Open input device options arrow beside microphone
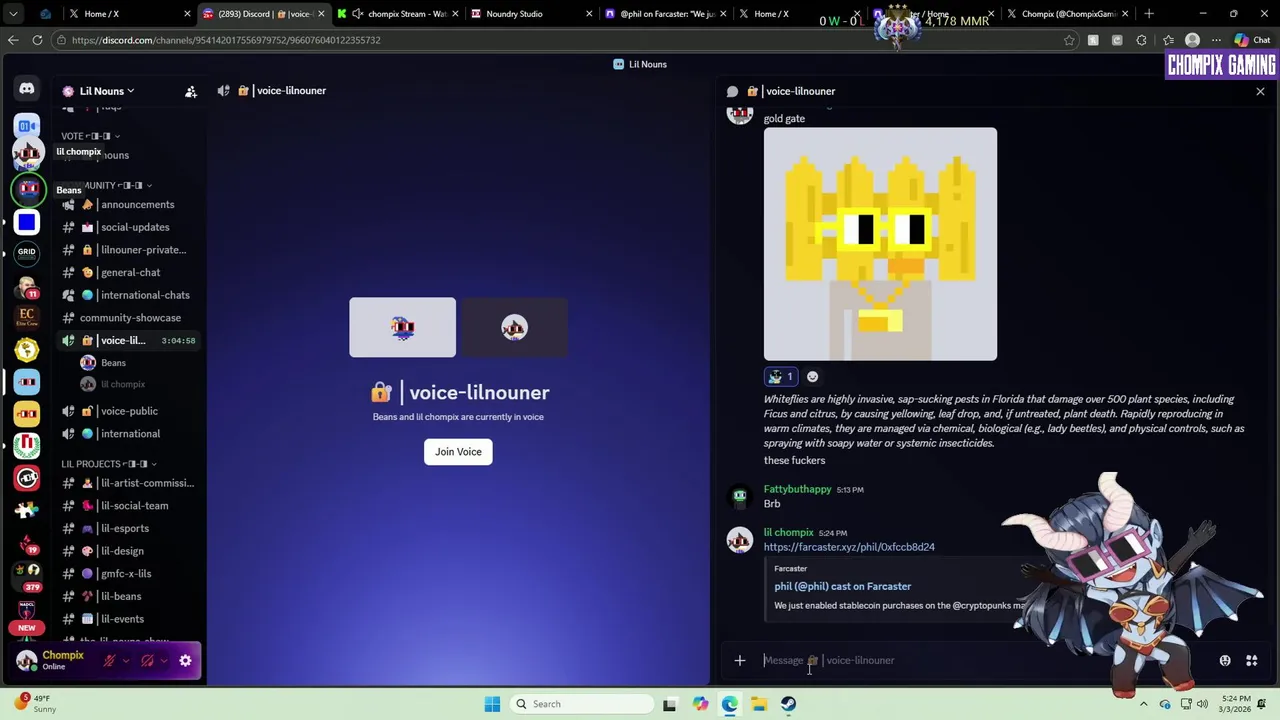 [125, 660]
